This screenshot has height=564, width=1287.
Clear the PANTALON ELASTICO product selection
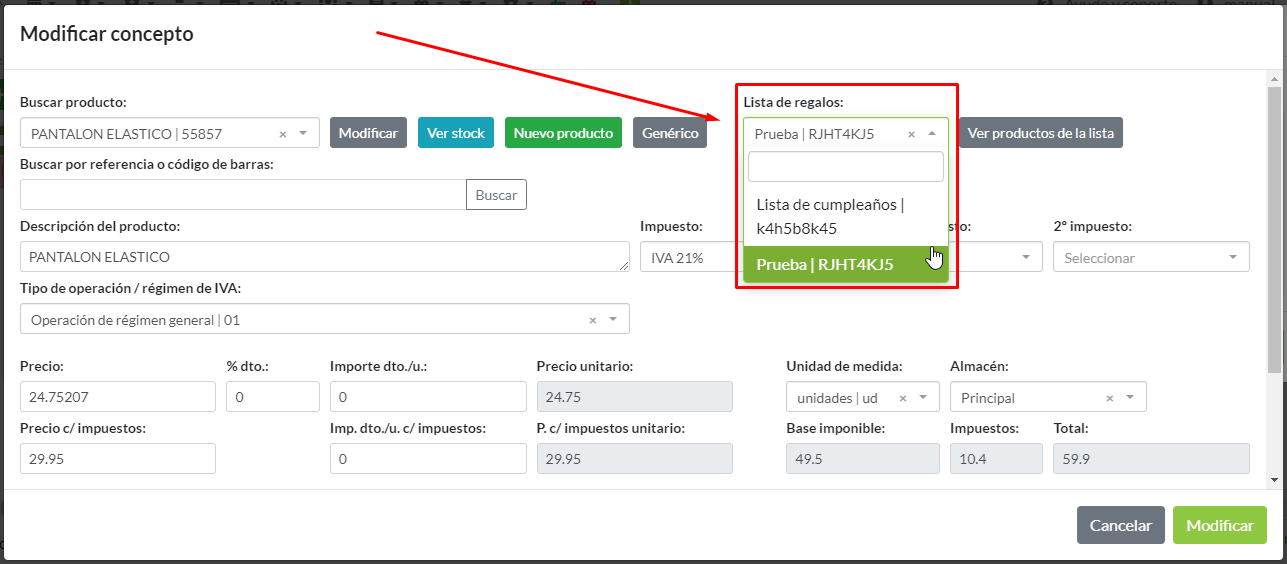[282, 133]
